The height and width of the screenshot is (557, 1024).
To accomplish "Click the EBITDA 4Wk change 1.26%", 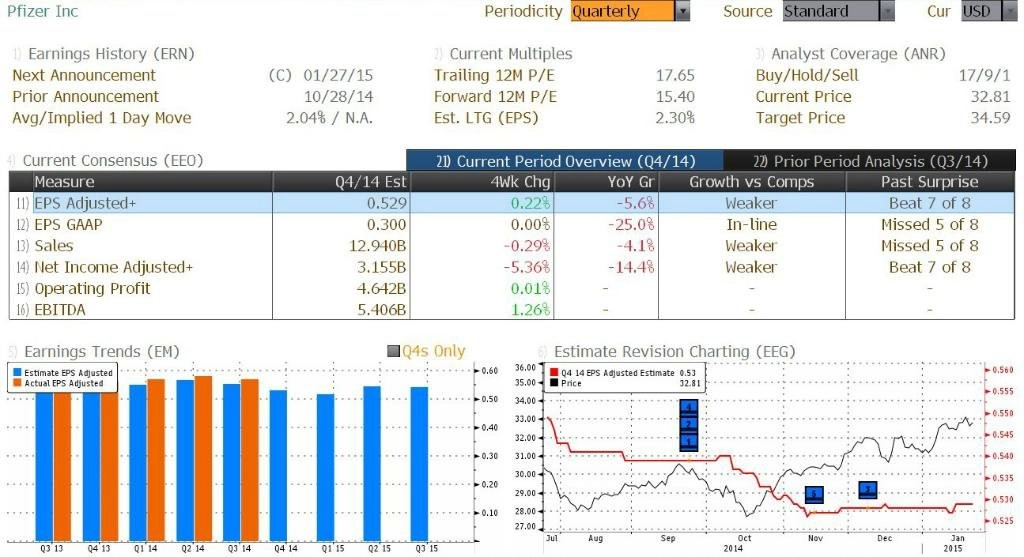I will click(x=530, y=310).
